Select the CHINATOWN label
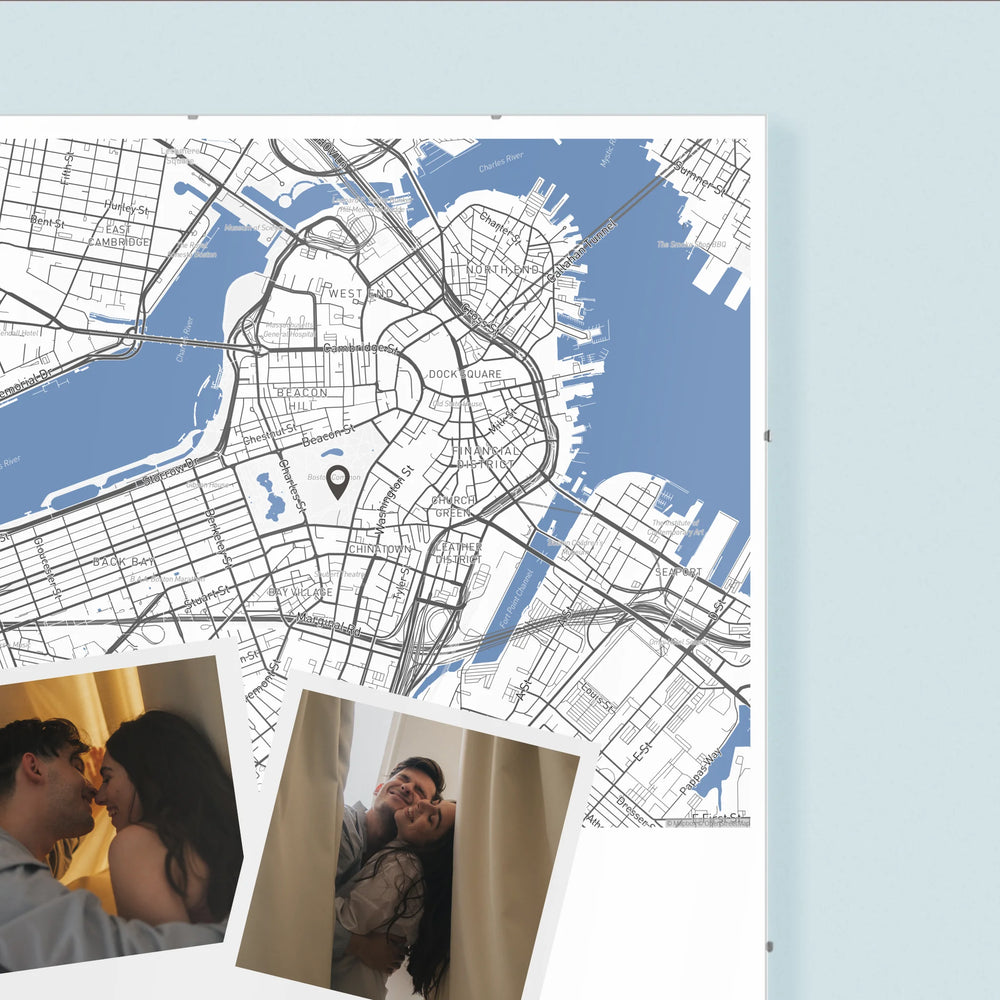This screenshot has width=1000, height=1000. (x=380, y=549)
